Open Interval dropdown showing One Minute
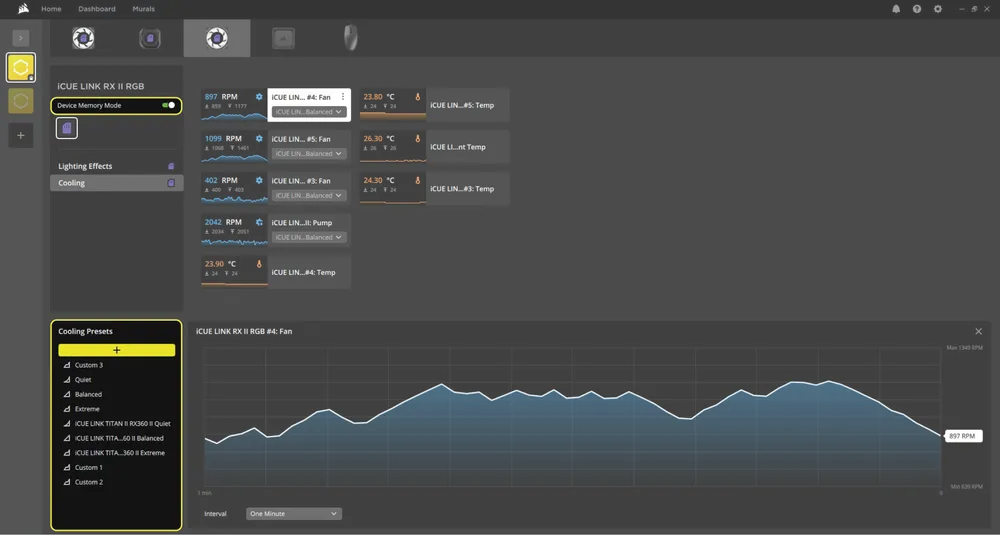This screenshot has height=535, width=1000. point(294,514)
